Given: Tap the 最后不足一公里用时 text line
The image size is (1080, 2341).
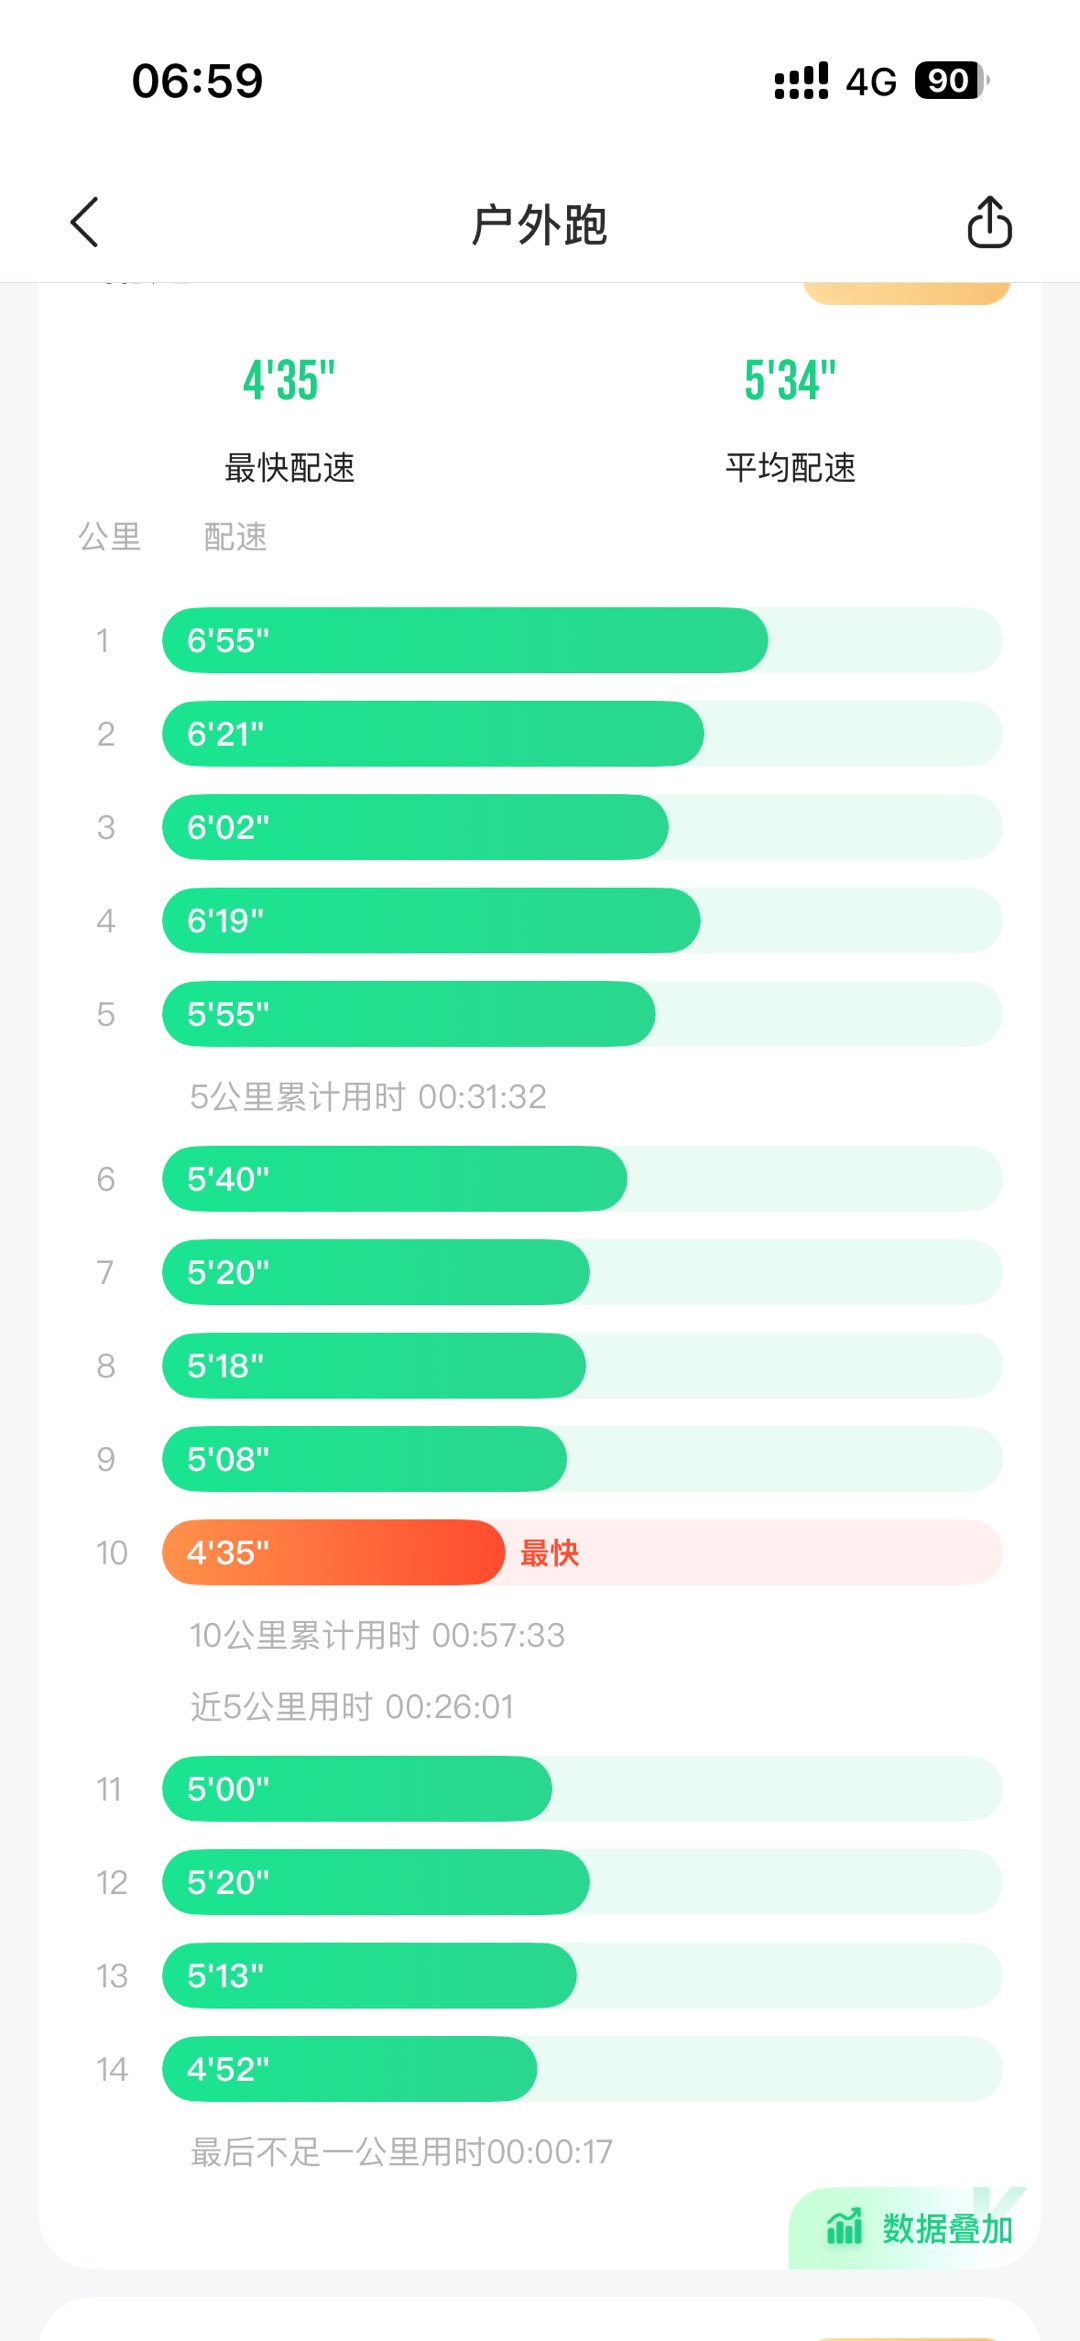Looking at the screenshot, I should point(401,2151).
